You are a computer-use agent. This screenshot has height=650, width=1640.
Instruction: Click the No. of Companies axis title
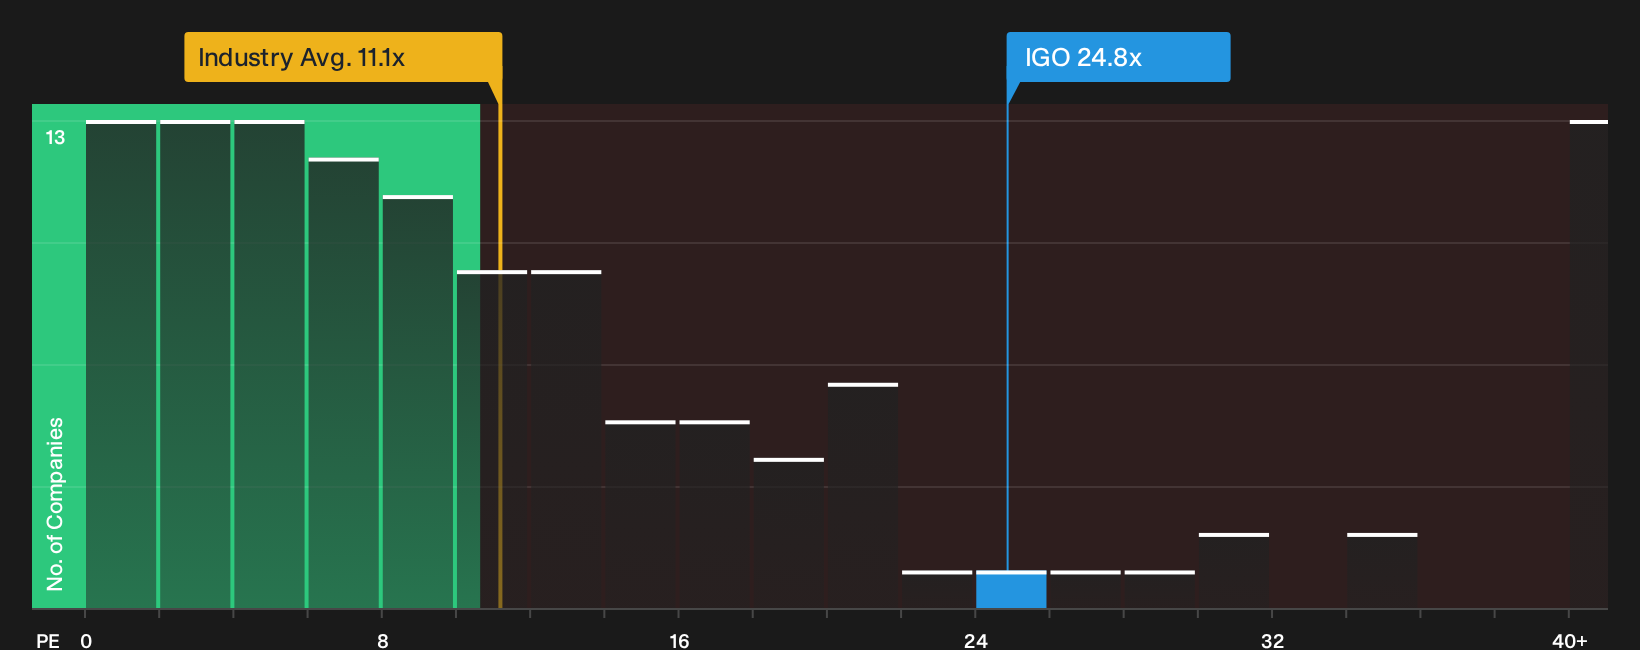coord(55,504)
